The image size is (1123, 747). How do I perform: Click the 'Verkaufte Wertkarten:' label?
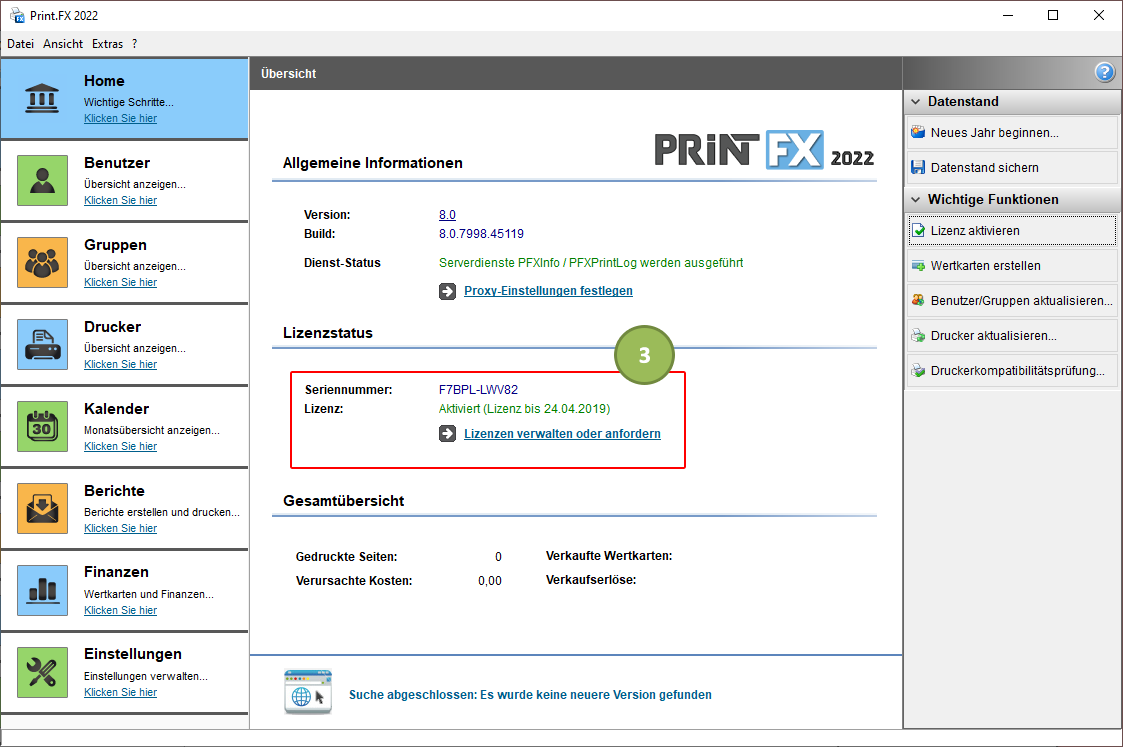(609, 556)
